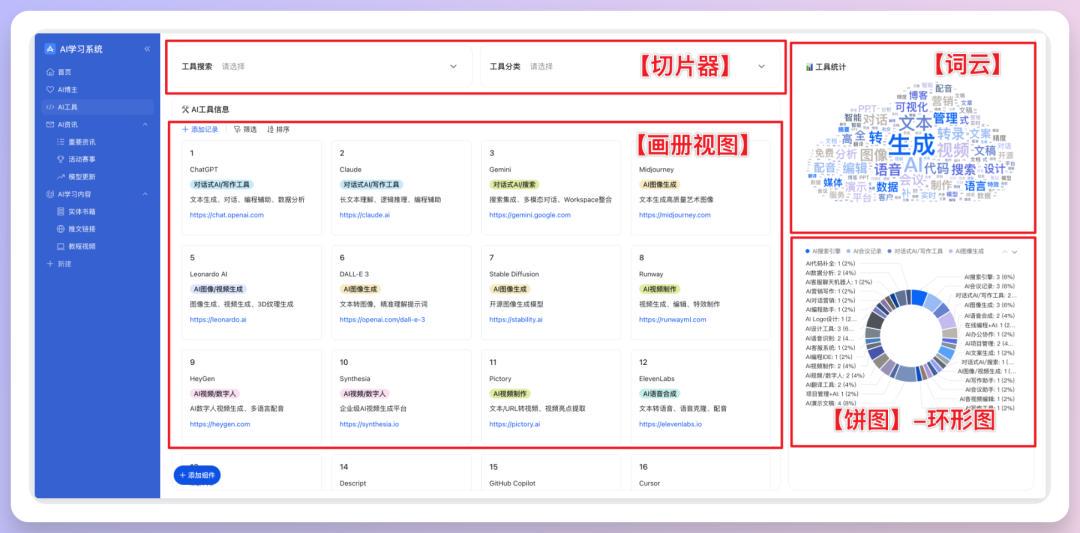This screenshot has height=533, width=1080.
Task: Click the 排序 sort button
Action: pyautogui.click(x=278, y=129)
